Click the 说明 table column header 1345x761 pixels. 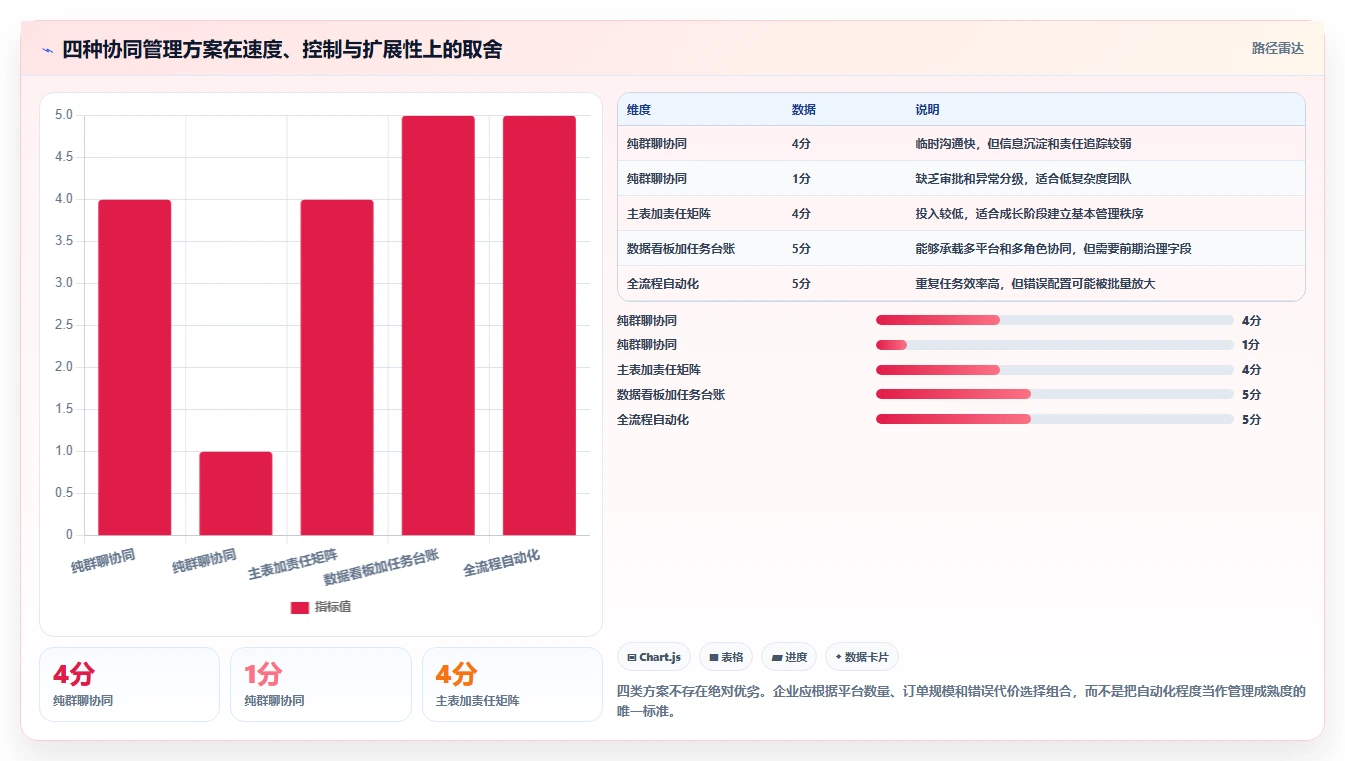coord(928,110)
